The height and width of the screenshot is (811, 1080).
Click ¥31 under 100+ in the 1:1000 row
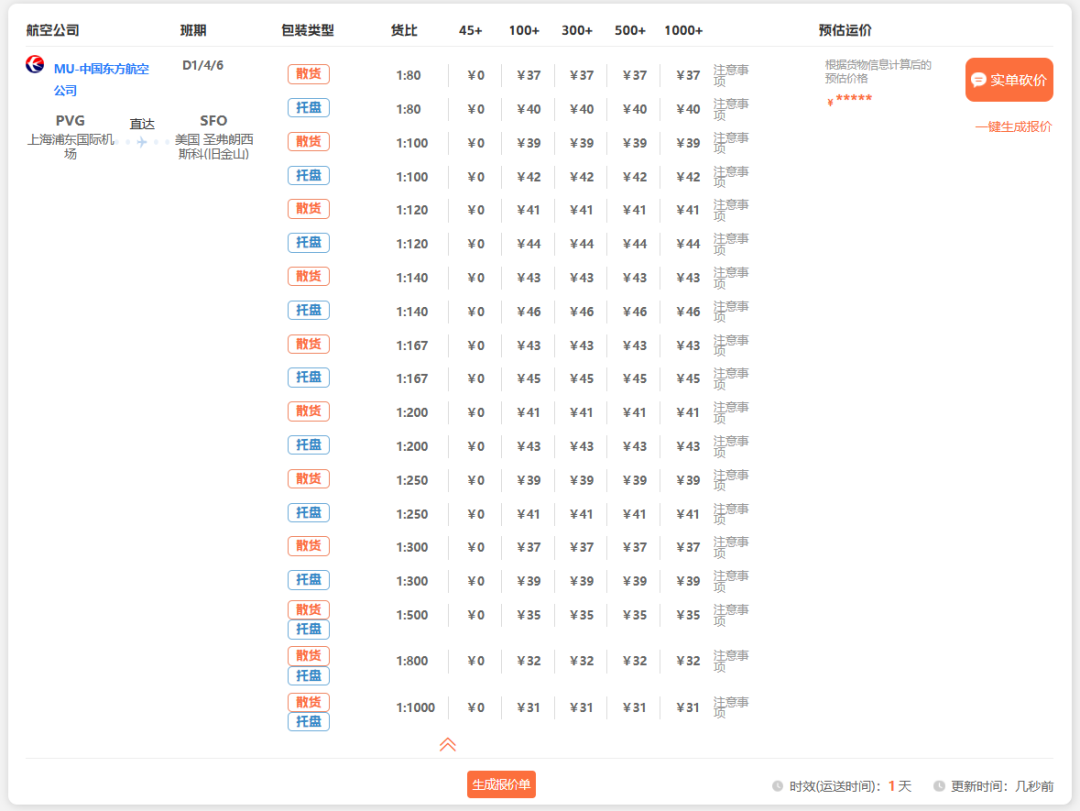pyautogui.click(x=528, y=708)
